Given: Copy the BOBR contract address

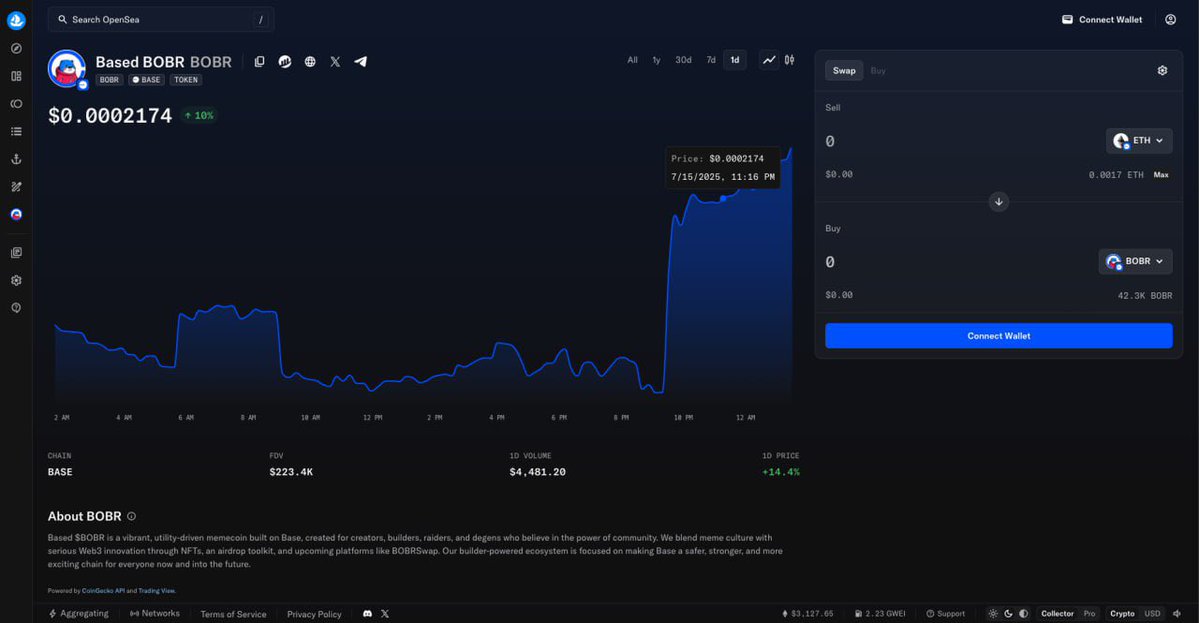Looking at the screenshot, I should pyautogui.click(x=260, y=61).
